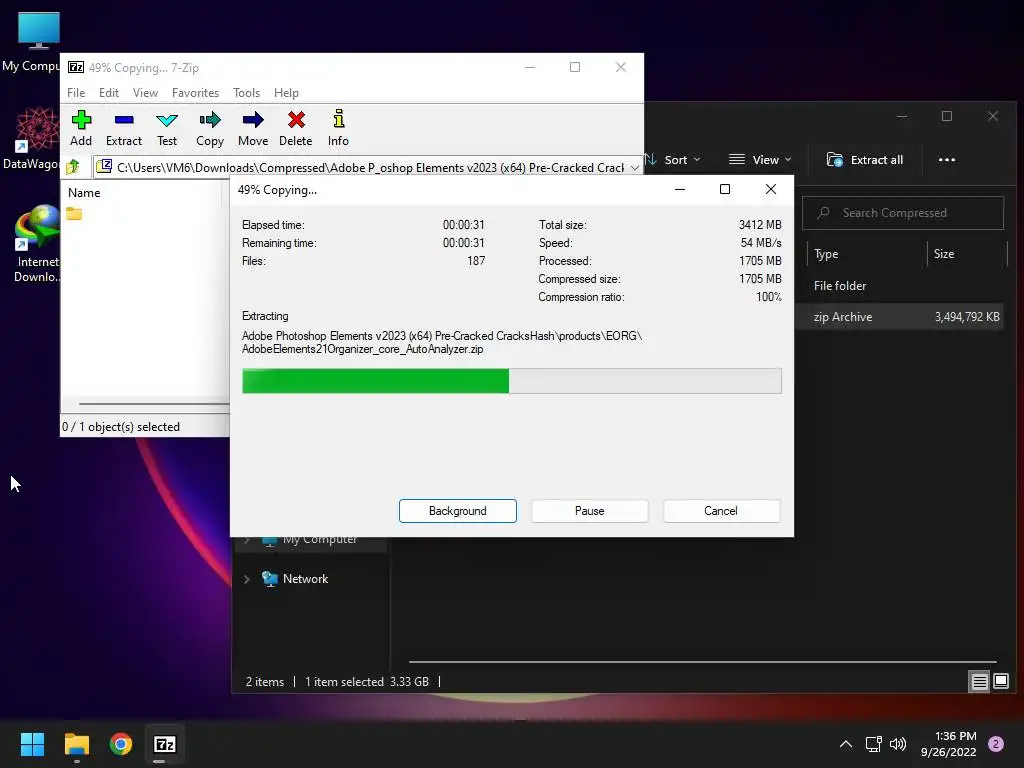
Task: Close the 49% Copying dialog
Action: pos(771,189)
